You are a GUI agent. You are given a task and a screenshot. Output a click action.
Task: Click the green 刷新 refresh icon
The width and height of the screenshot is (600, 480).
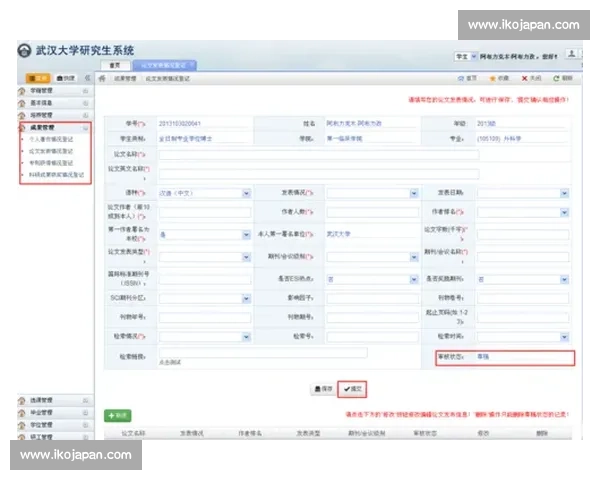[557, 77]
